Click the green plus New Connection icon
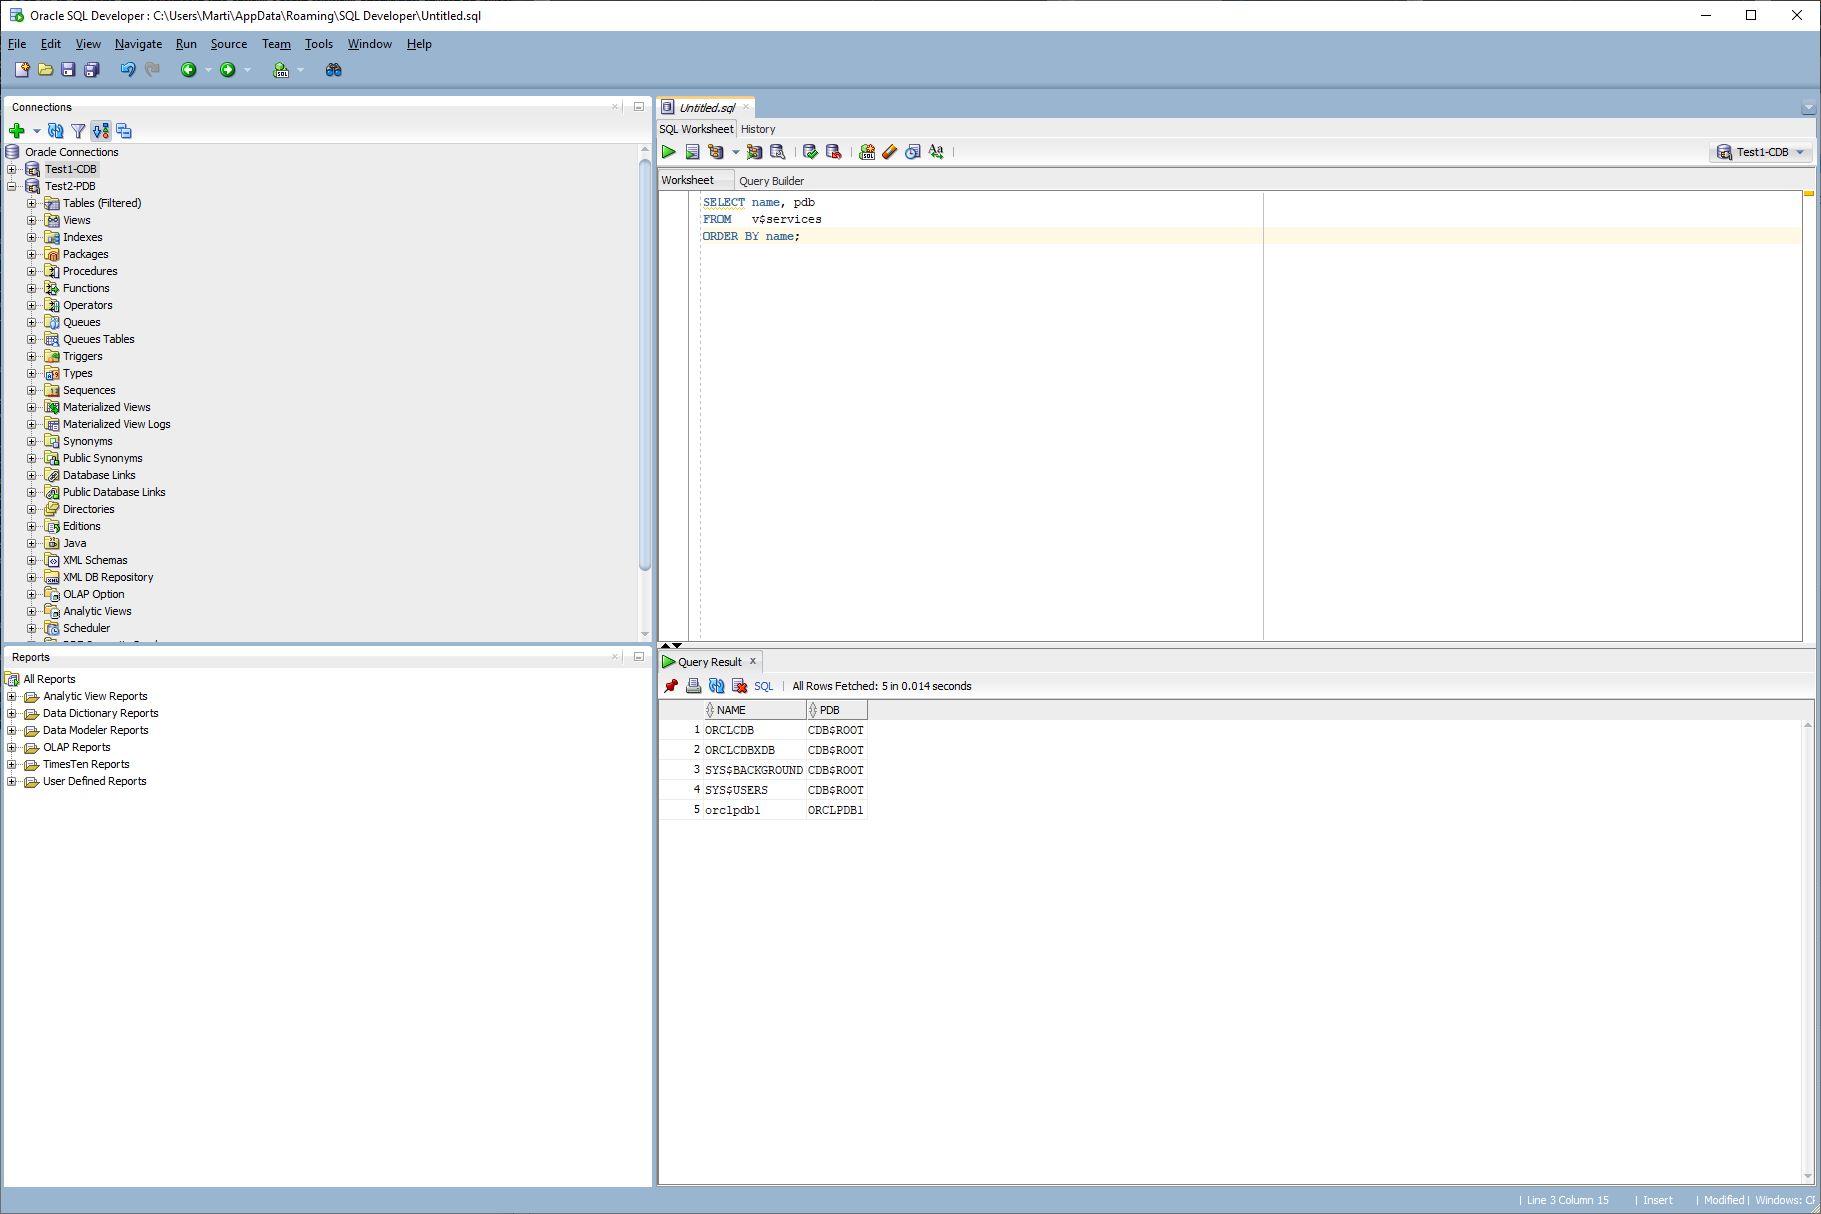The width and height of the screenshot is (1821, 1214). (17, 131)
